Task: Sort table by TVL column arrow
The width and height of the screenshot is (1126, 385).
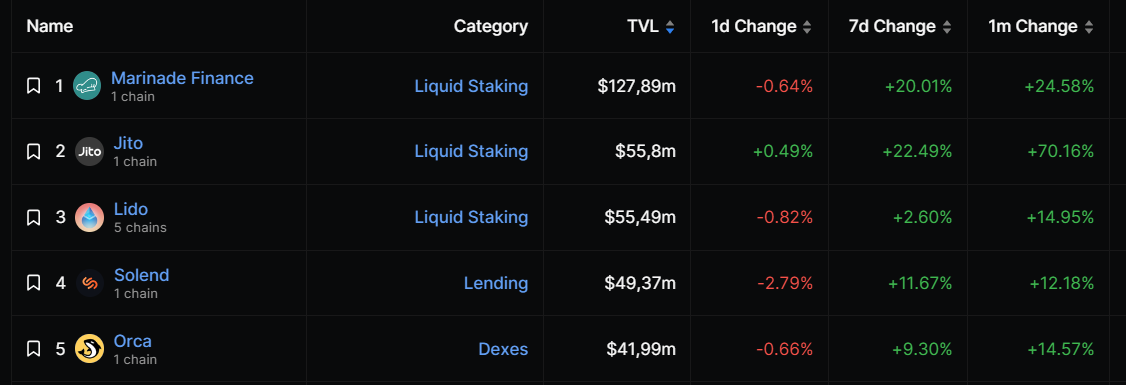Action: [x=670, y=27]
